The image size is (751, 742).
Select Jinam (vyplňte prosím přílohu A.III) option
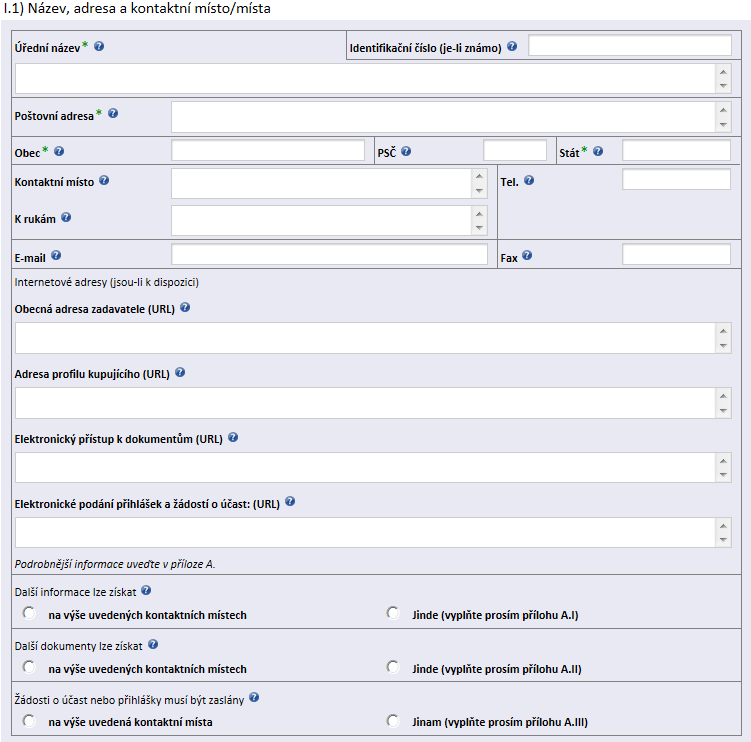[393, 720]
